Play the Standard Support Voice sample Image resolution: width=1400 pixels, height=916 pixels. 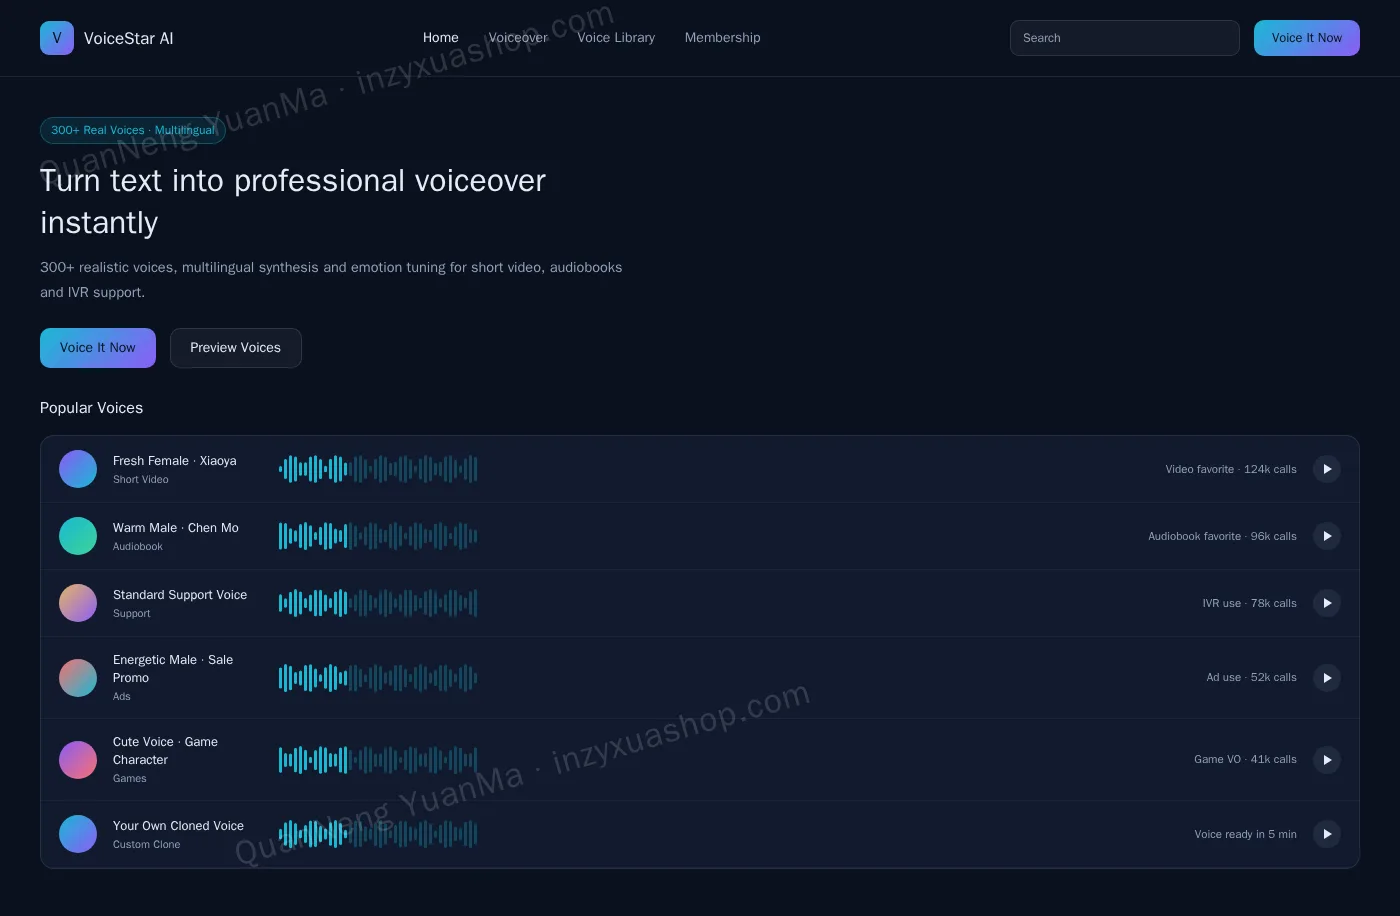[x=1327, y=603]
